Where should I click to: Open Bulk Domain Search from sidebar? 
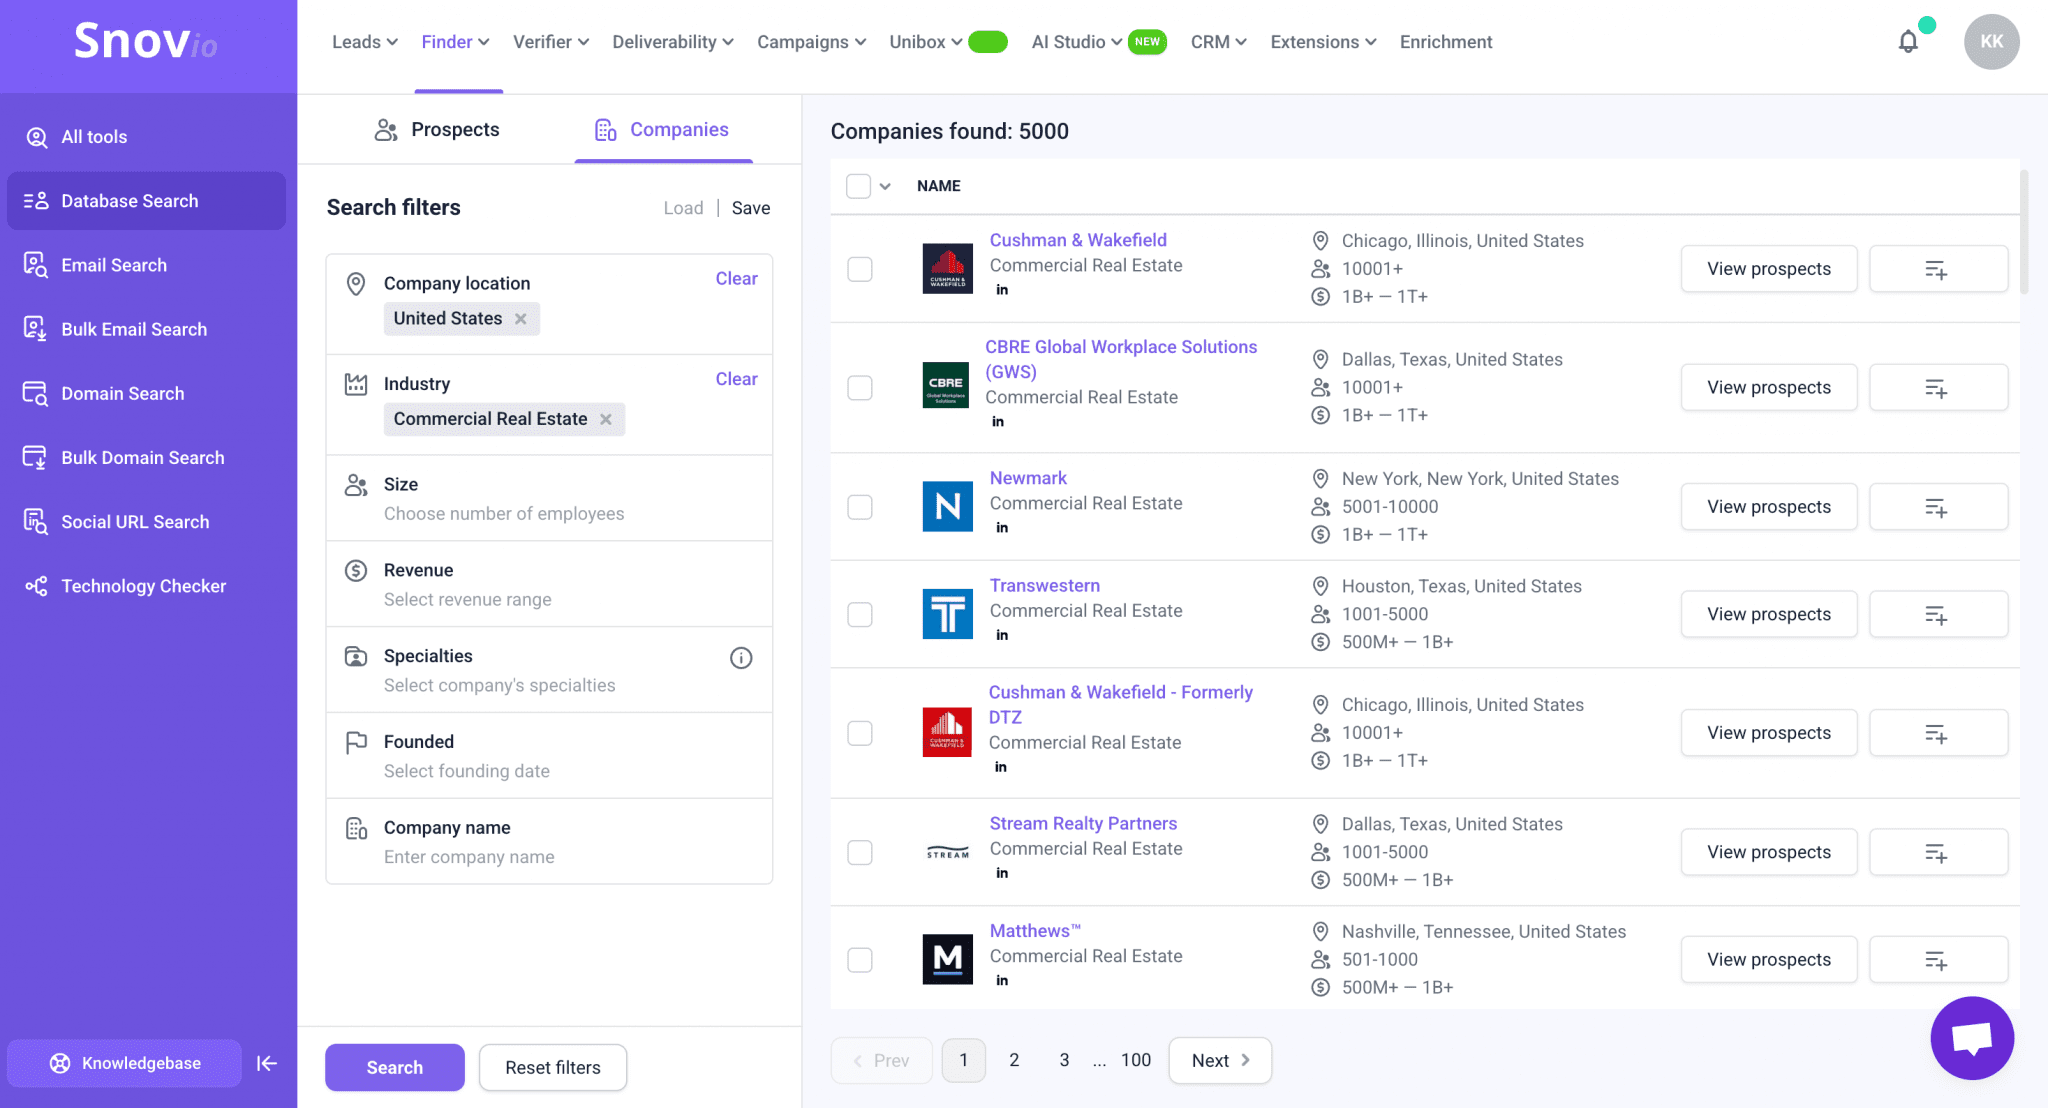(x=142, y=457)
